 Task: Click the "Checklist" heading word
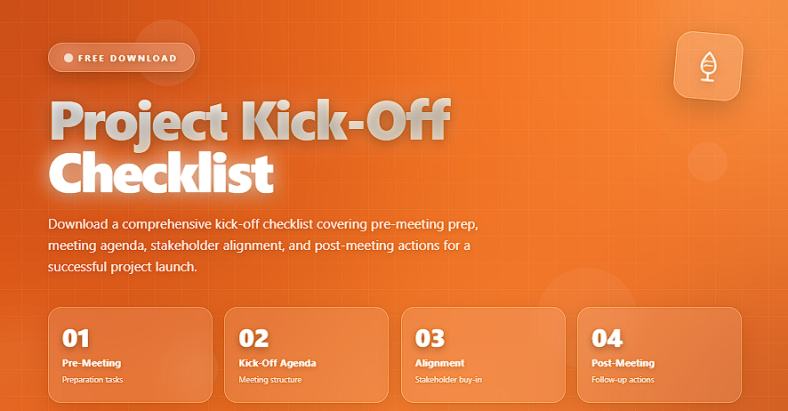click(x=161, y=173)
